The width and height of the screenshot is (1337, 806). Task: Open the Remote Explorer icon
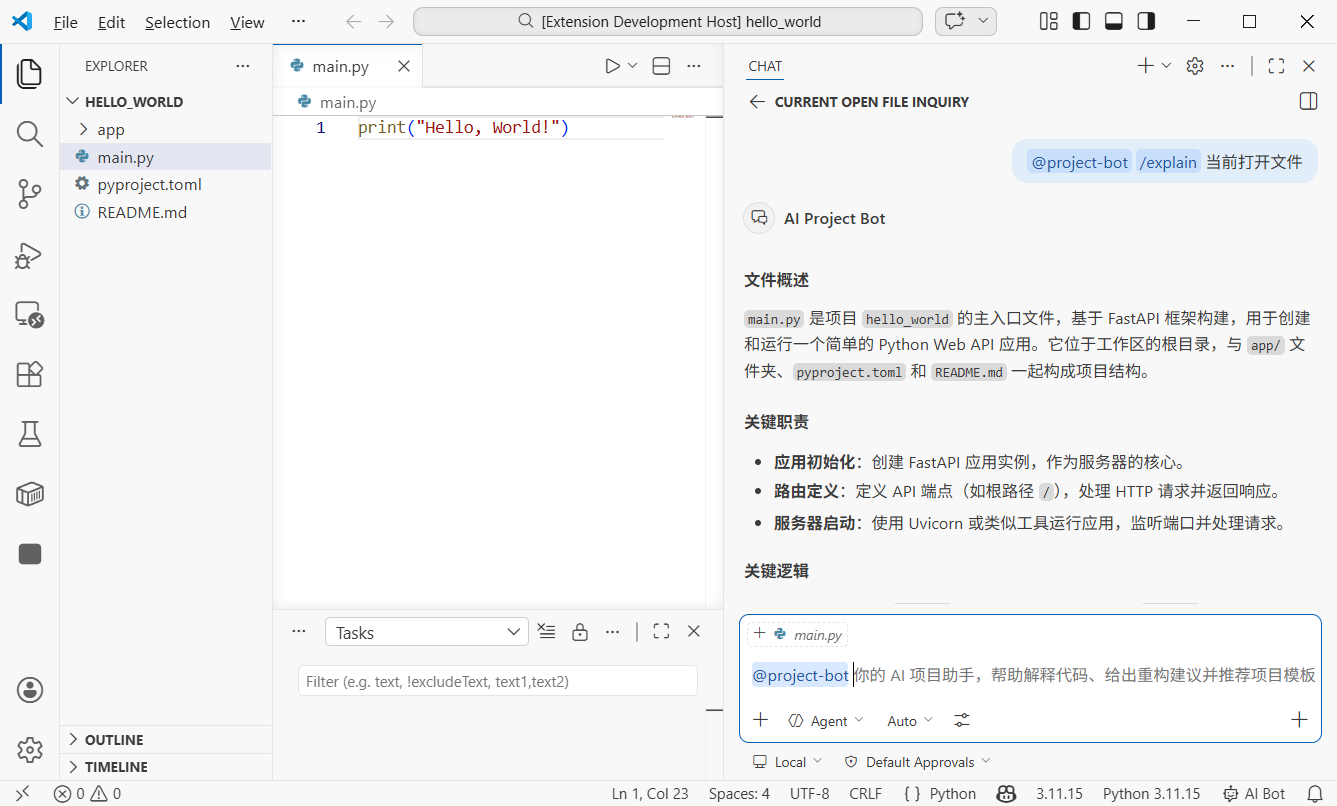[29, 314]
